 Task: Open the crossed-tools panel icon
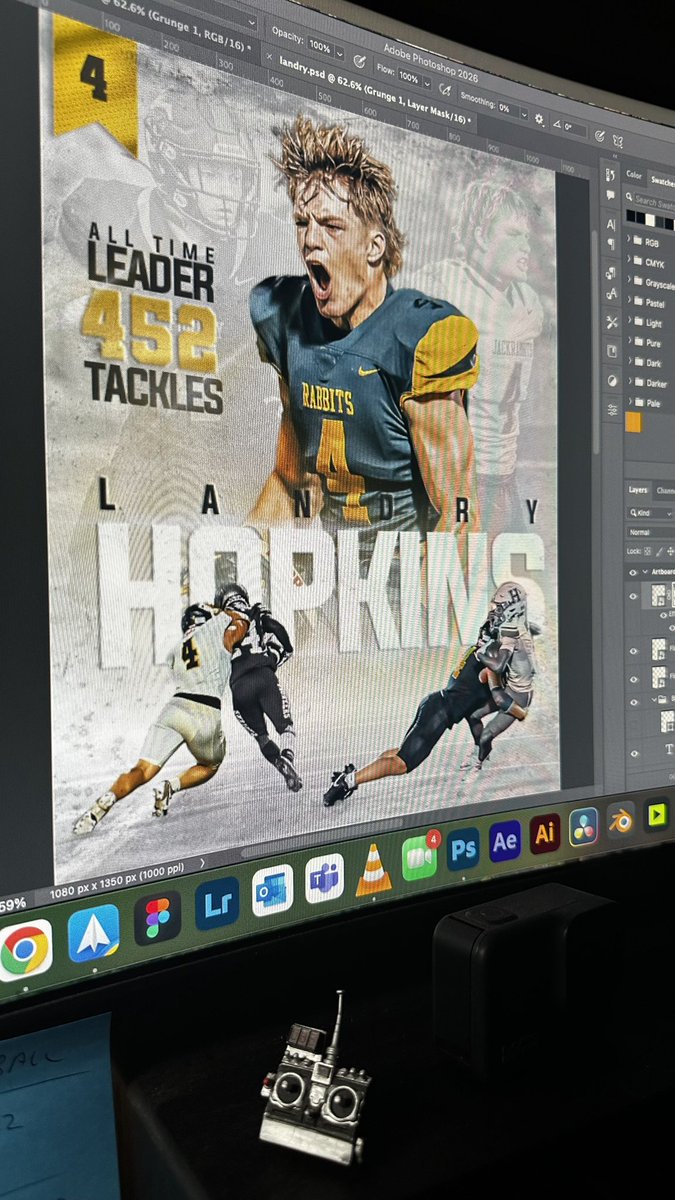612,322
